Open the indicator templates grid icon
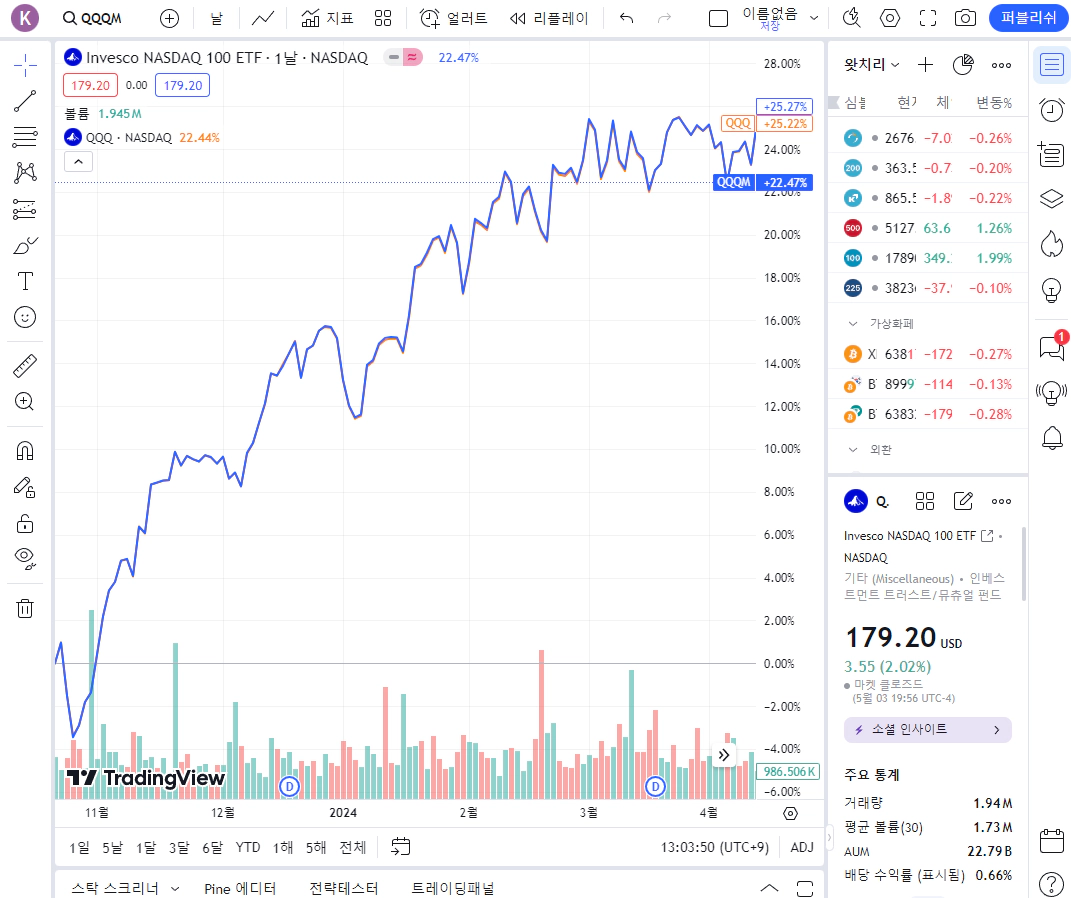1071x898 pixels. click(383, 18)
